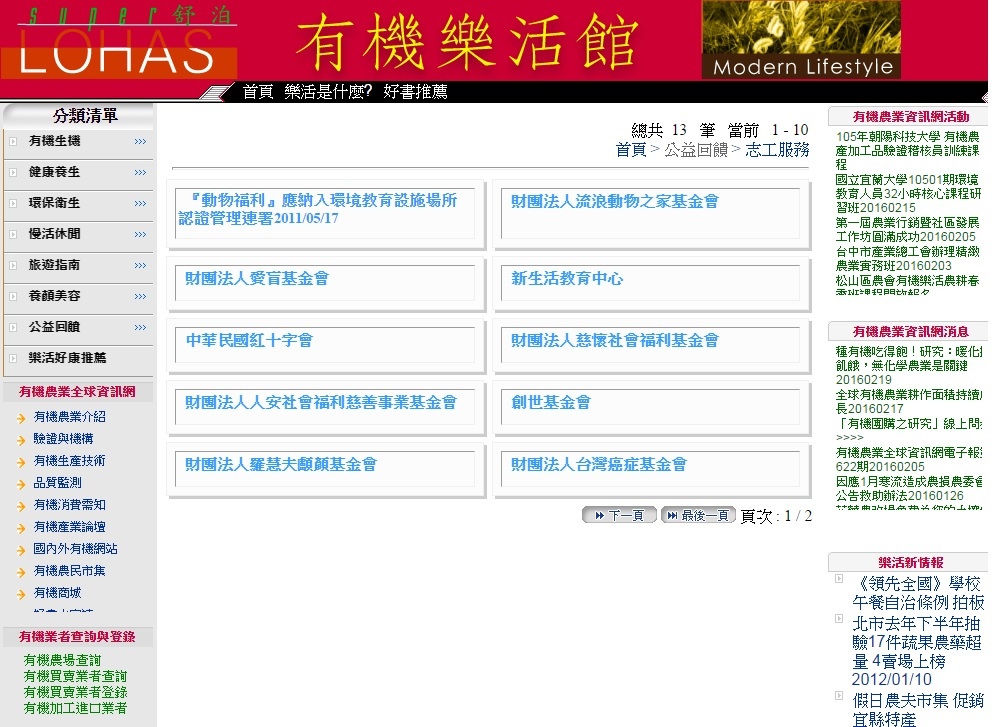
Task: Select the 樂活好康推薦 category
Action: click(68, 357)
